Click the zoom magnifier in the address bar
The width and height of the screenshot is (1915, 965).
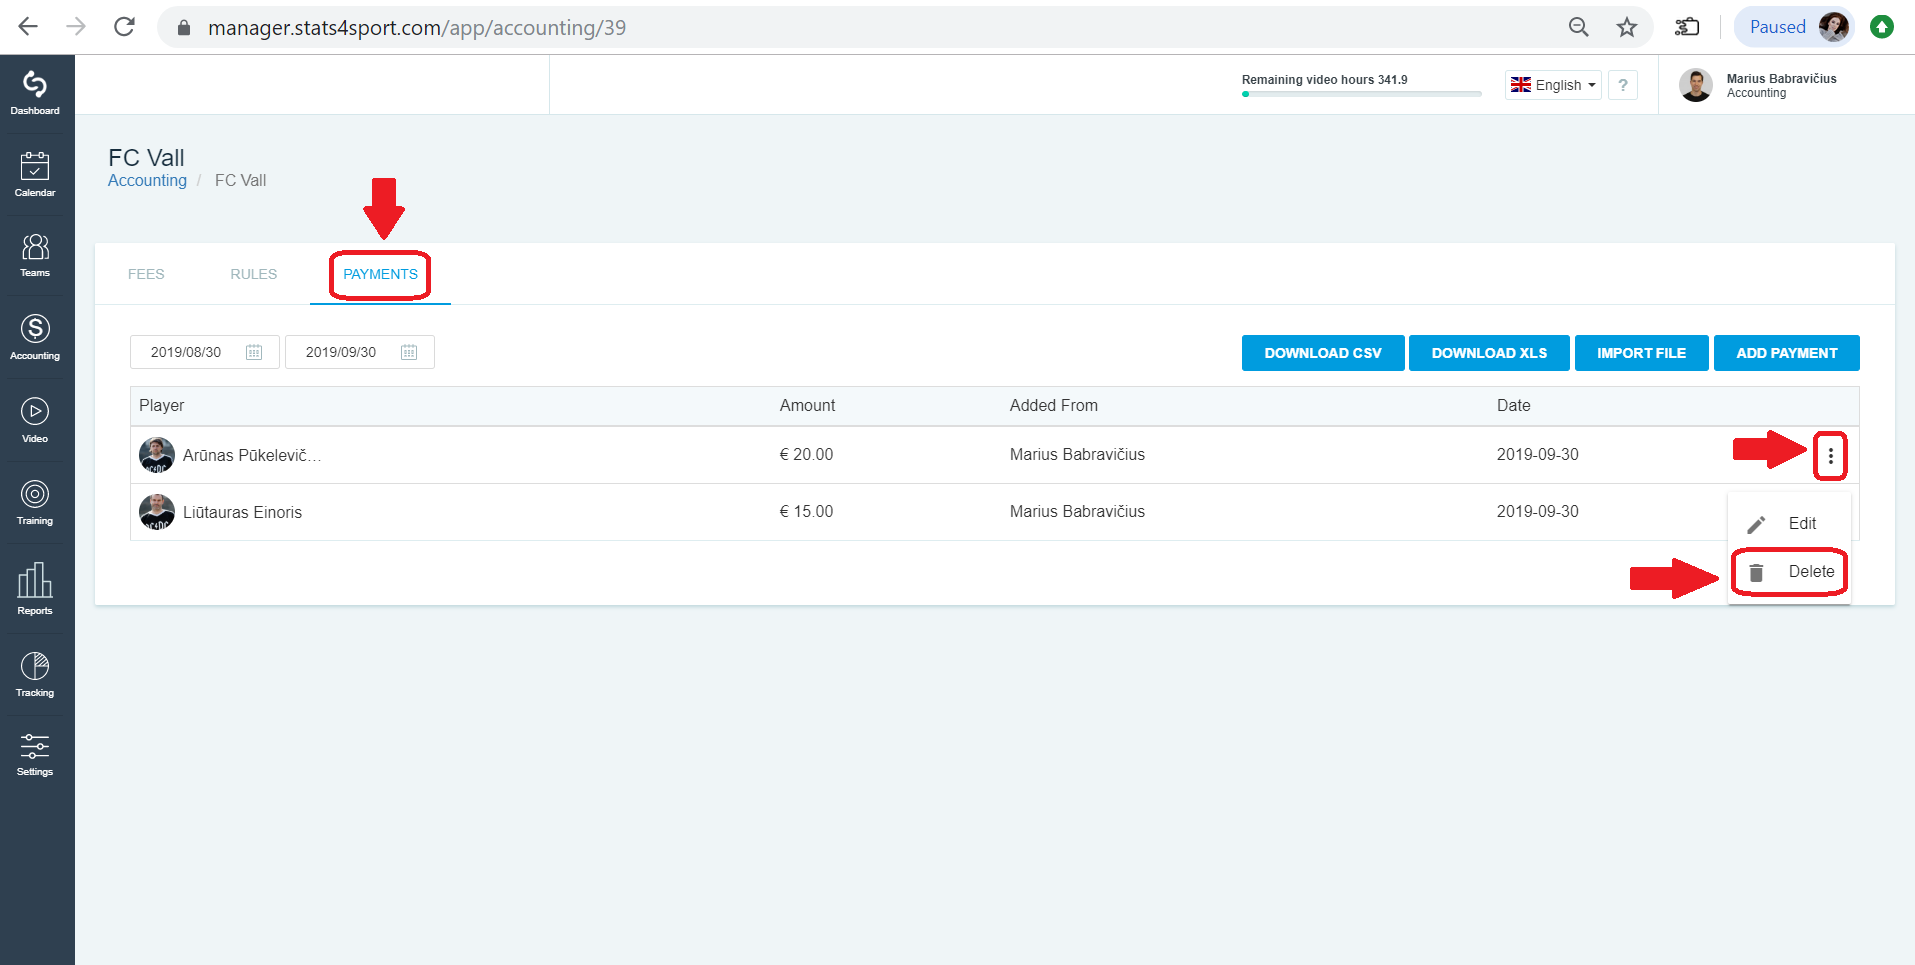tap(1579, 27)
